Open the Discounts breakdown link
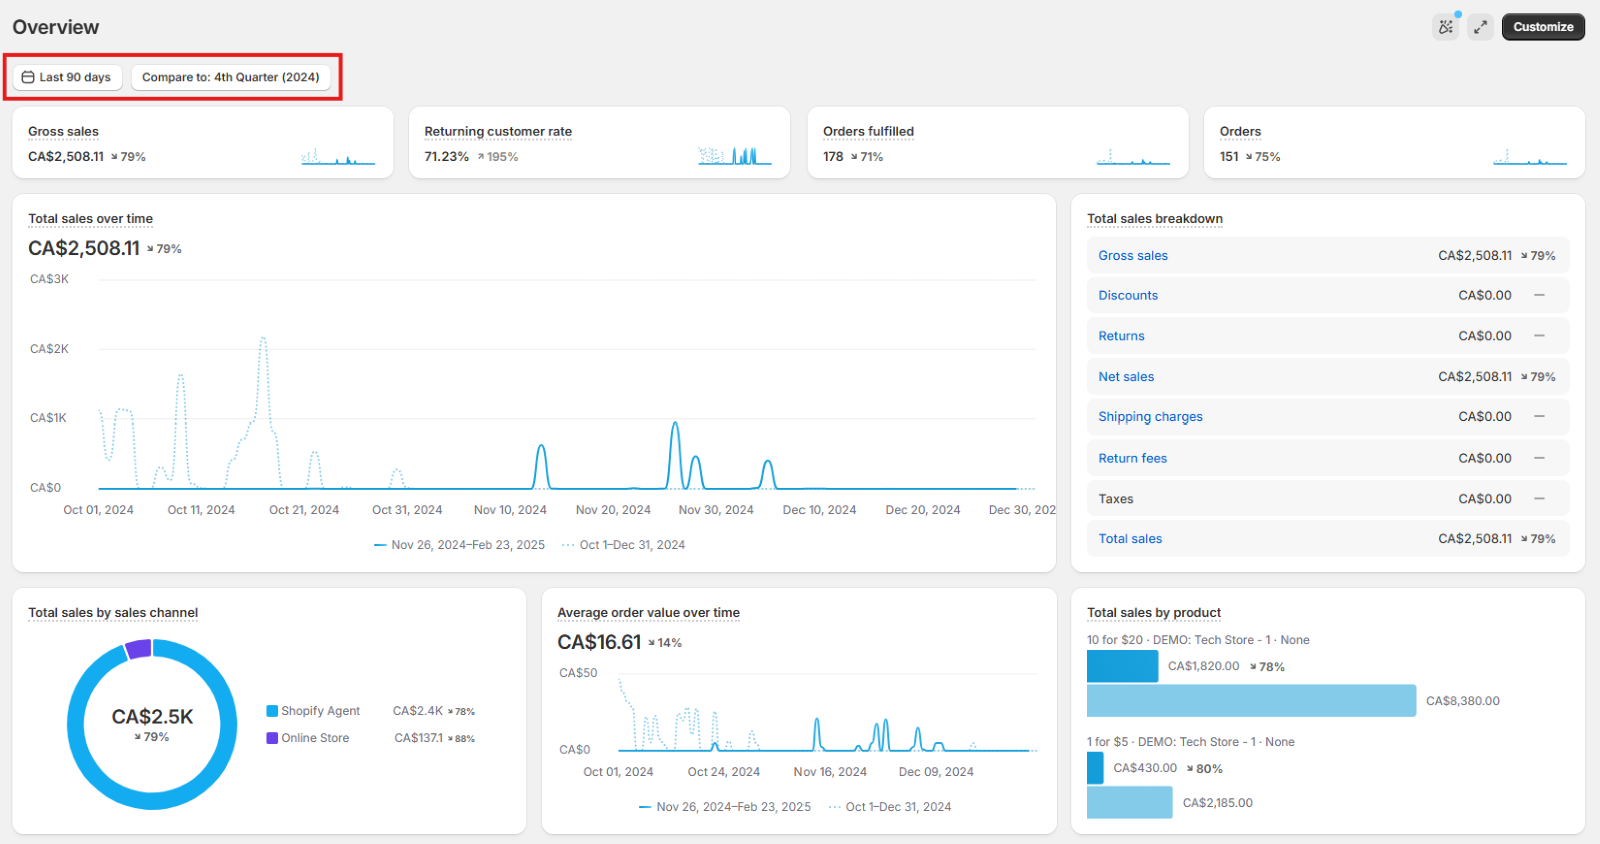The height and width of the screenshot is (844, 1600). click(x=1127, y=296)
